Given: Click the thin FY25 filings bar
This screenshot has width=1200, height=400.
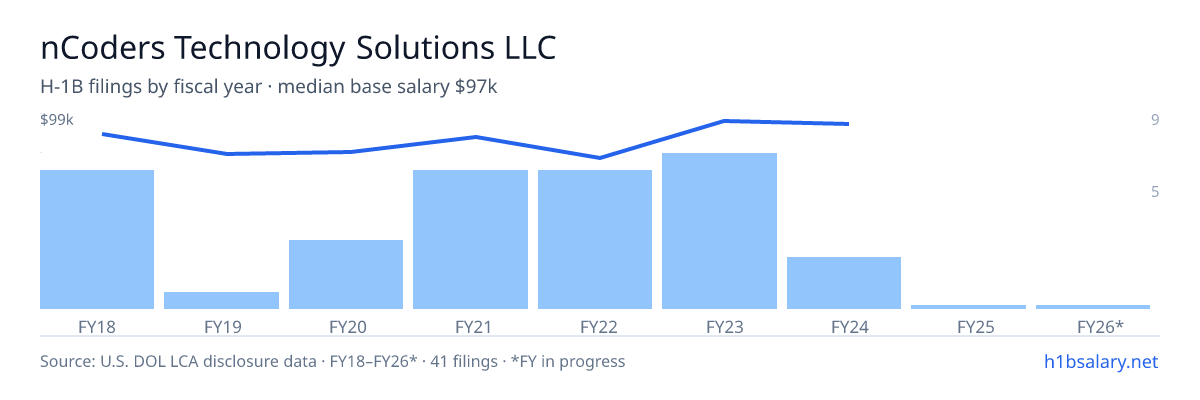Looking at the screenshot, I should 969,306.
